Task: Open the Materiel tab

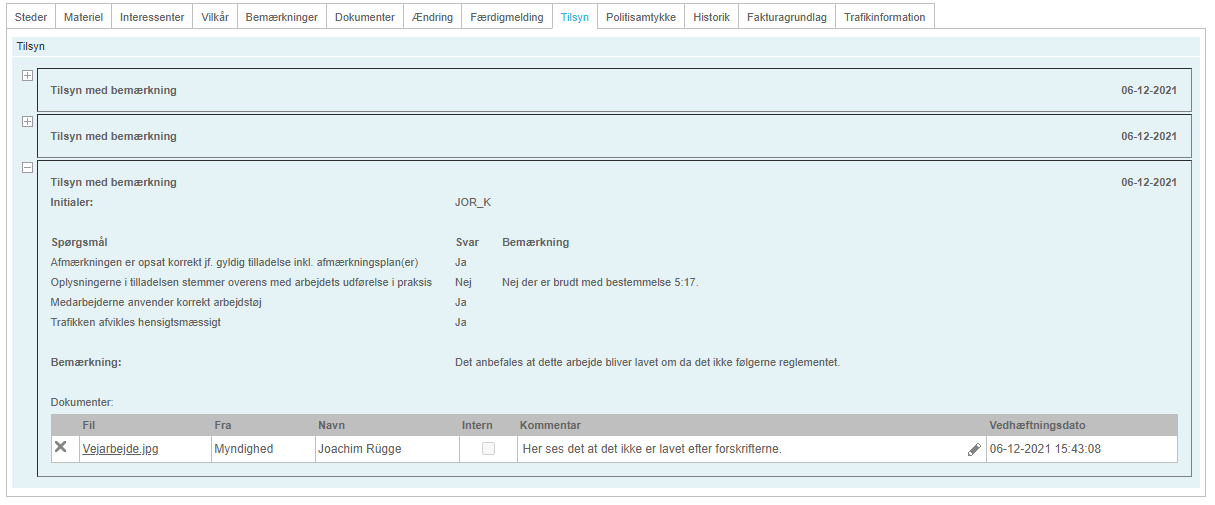Action: coord(83,17)
